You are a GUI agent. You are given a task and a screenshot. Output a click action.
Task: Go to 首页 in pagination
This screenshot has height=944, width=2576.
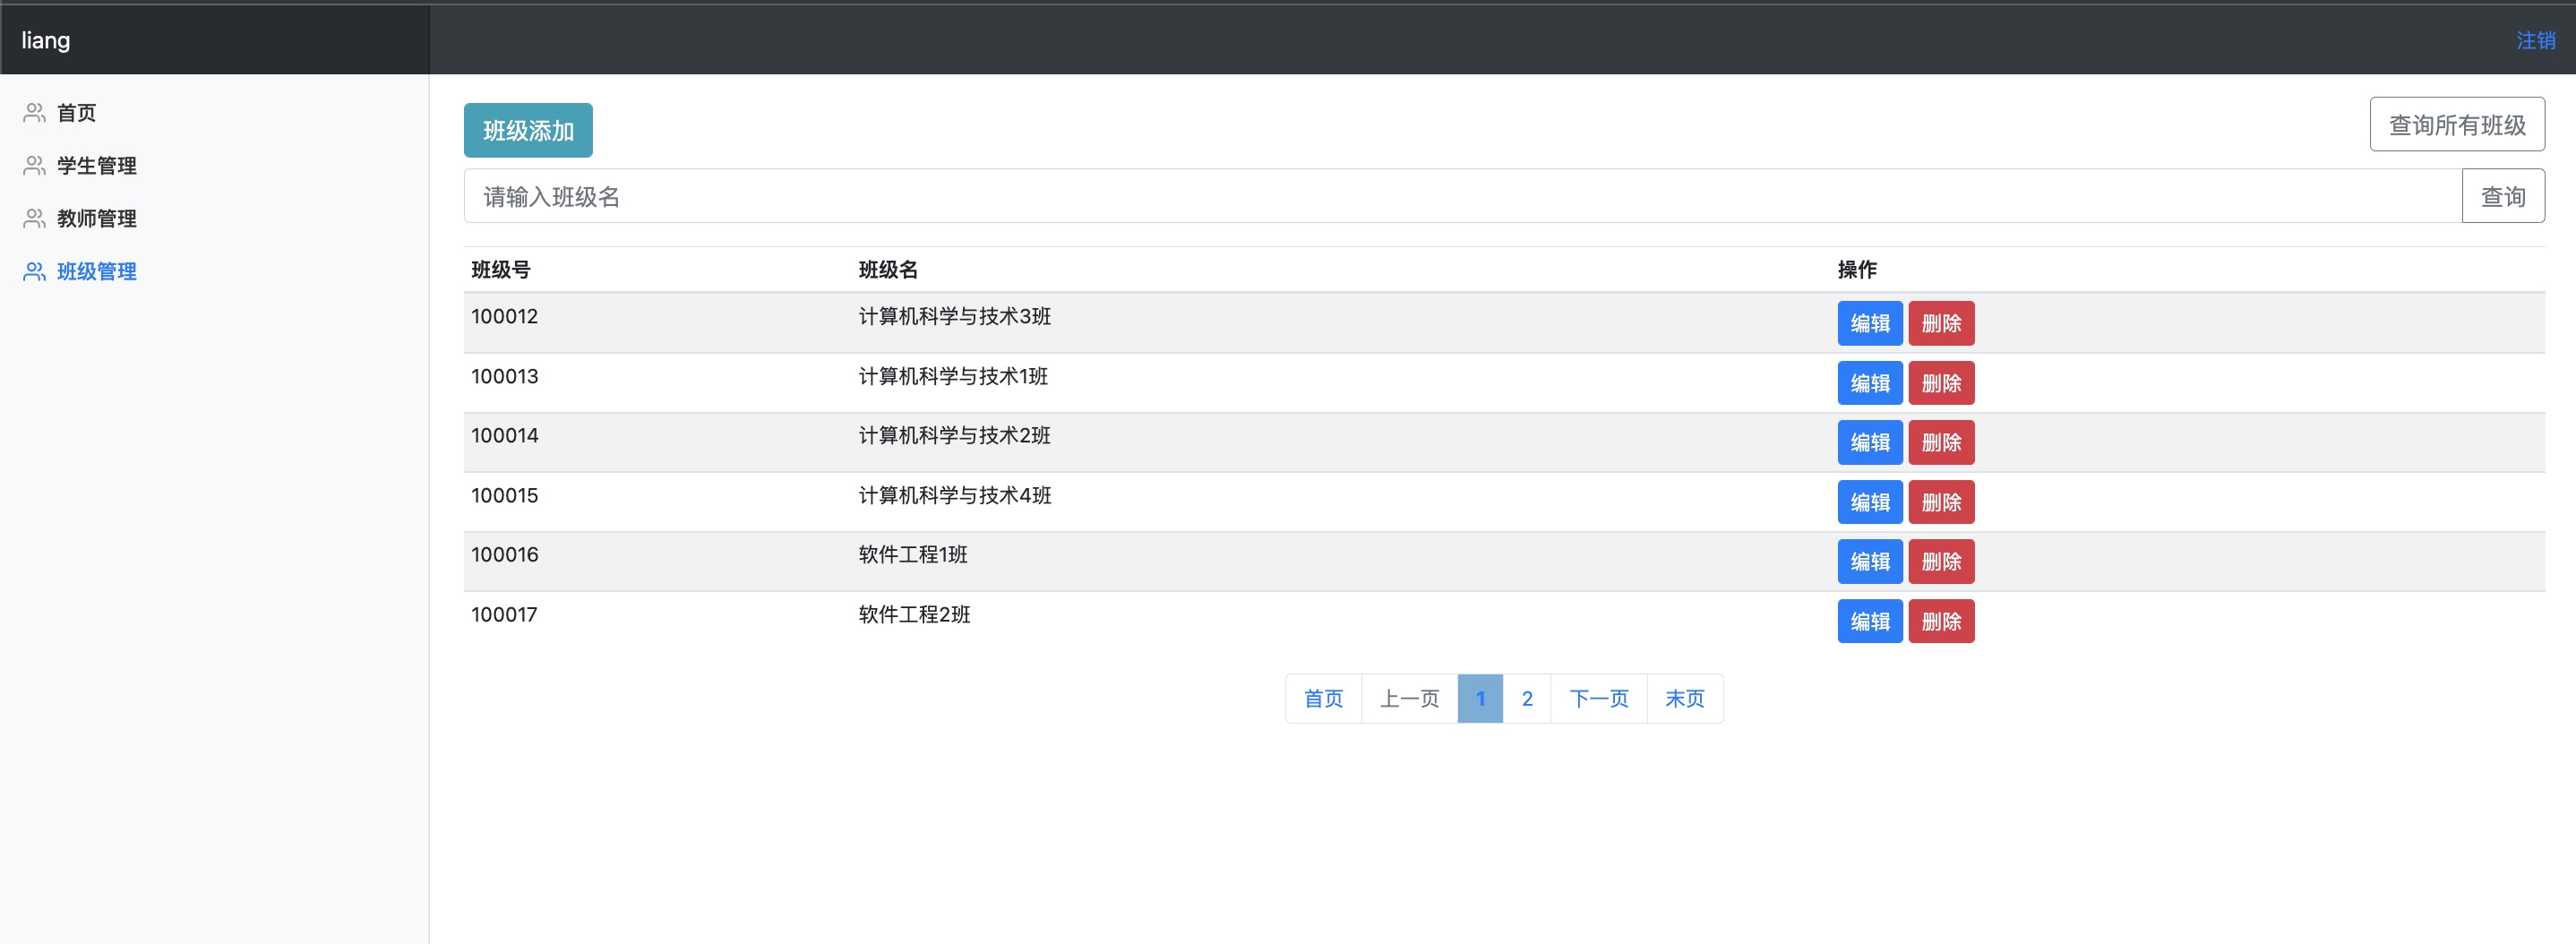[1323, 698]
